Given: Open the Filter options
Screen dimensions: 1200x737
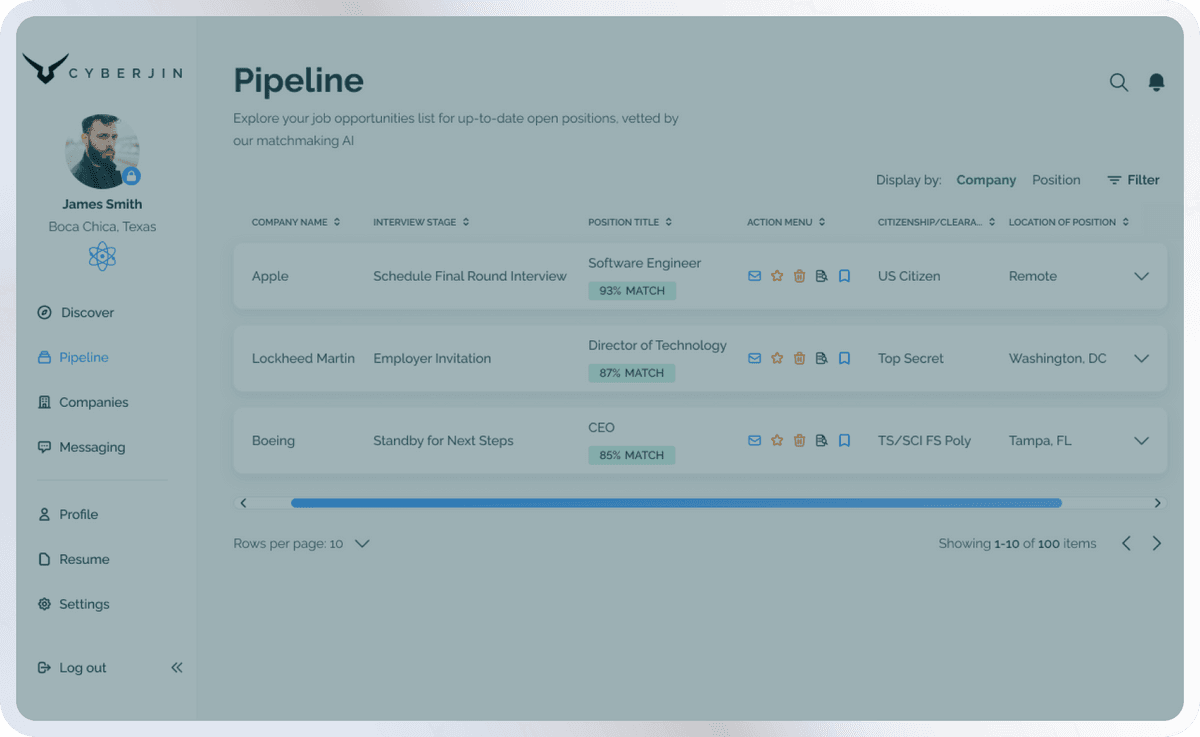Looking at the screenshot, I should point(1133,180).
